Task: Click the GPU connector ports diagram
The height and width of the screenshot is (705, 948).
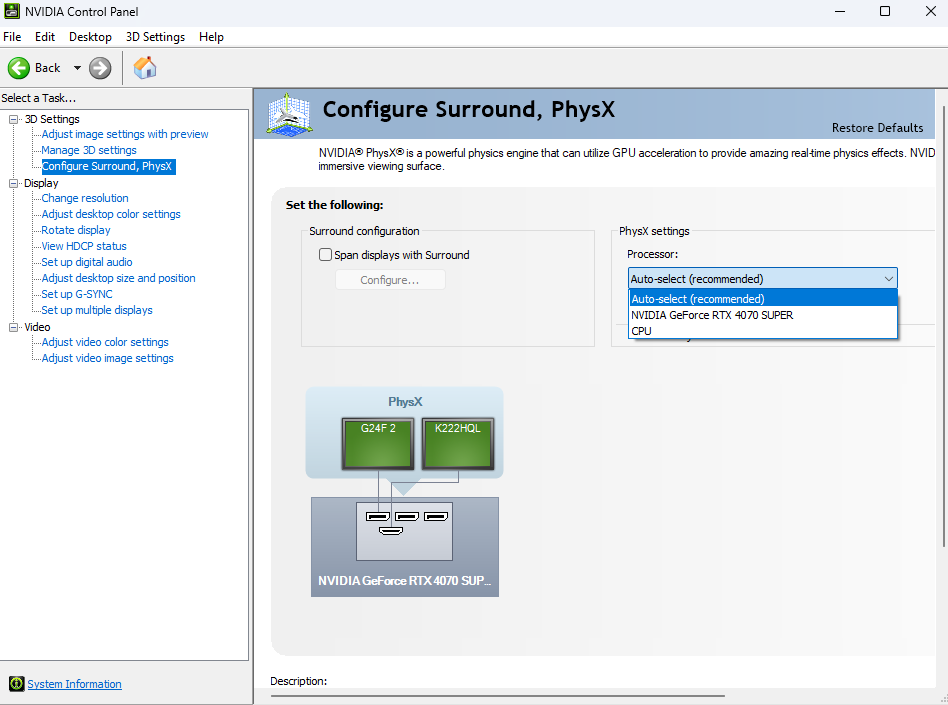Action: pyautogui.click(x=404, y=531)
